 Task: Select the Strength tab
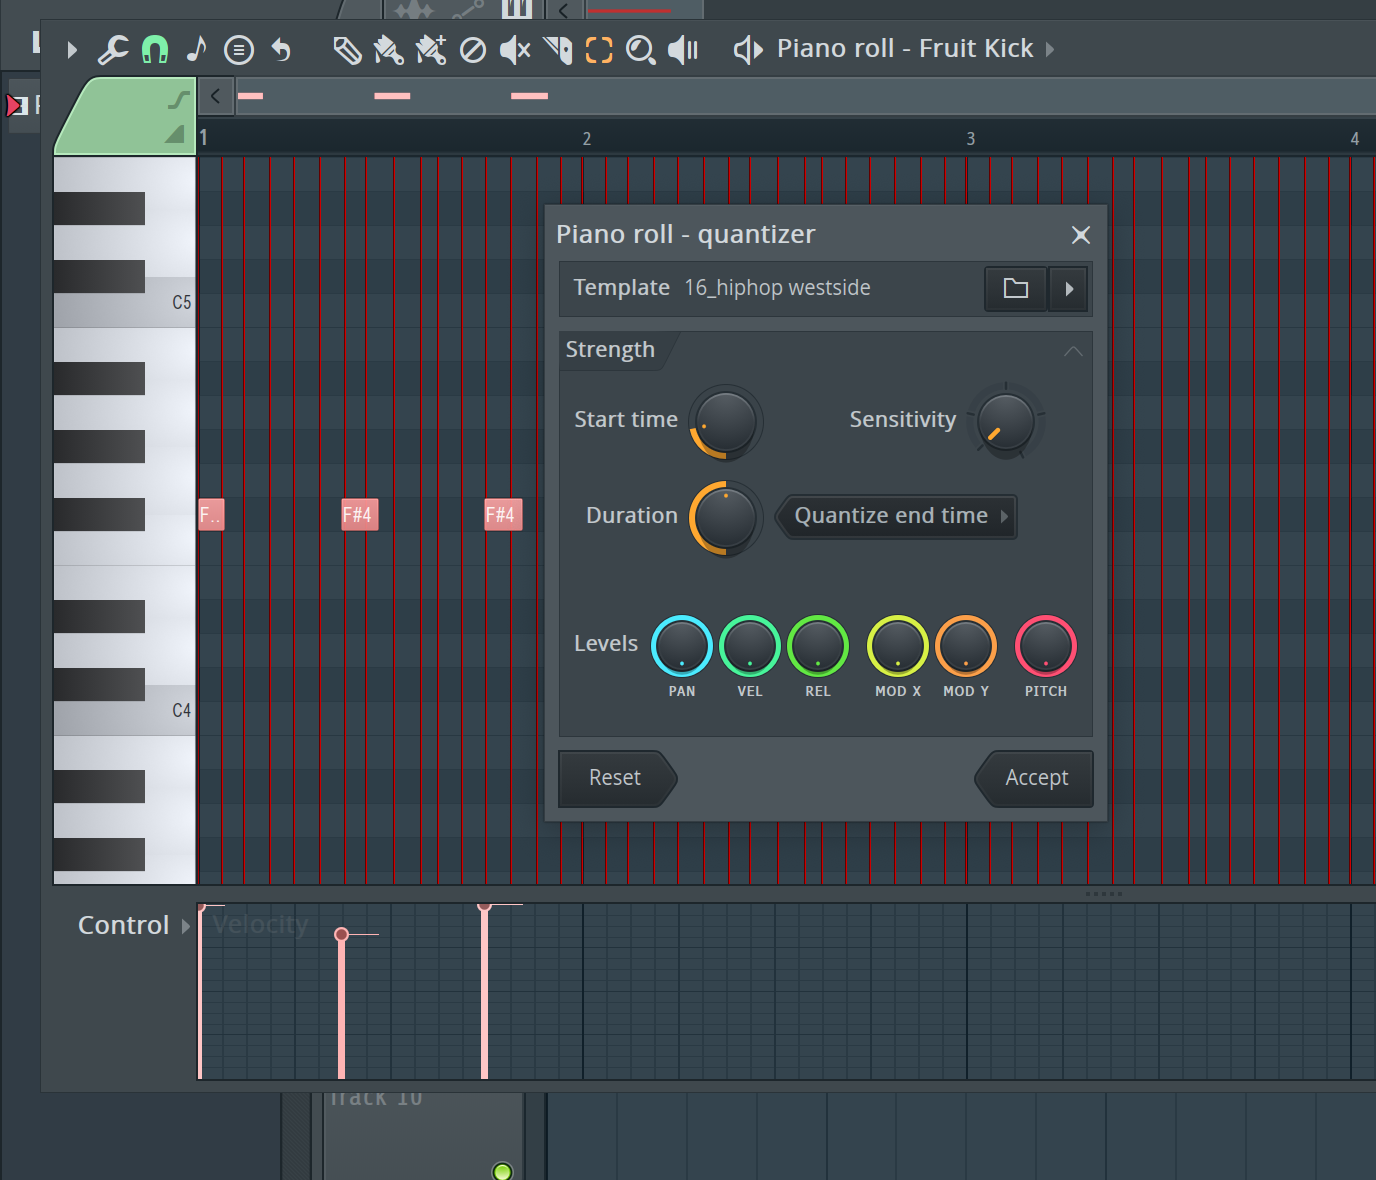pyautogui.click(x=610, y=350)
